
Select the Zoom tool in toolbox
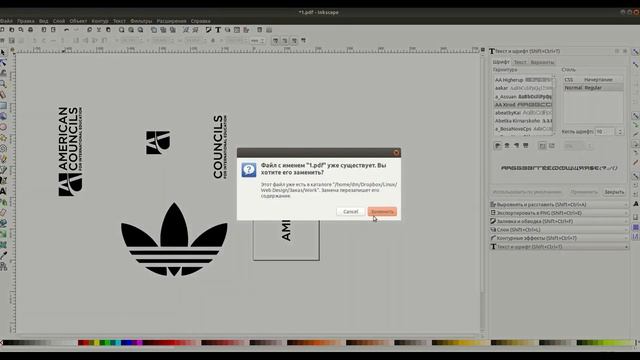click(3, 84)
